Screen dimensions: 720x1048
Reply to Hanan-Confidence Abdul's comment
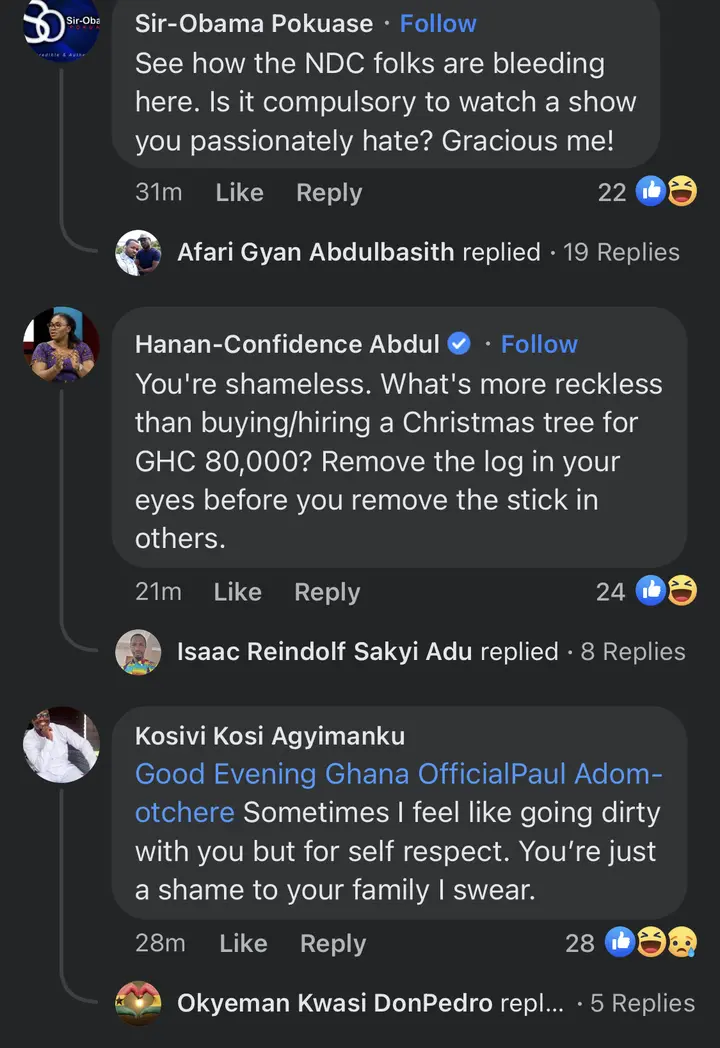[327, 592]
